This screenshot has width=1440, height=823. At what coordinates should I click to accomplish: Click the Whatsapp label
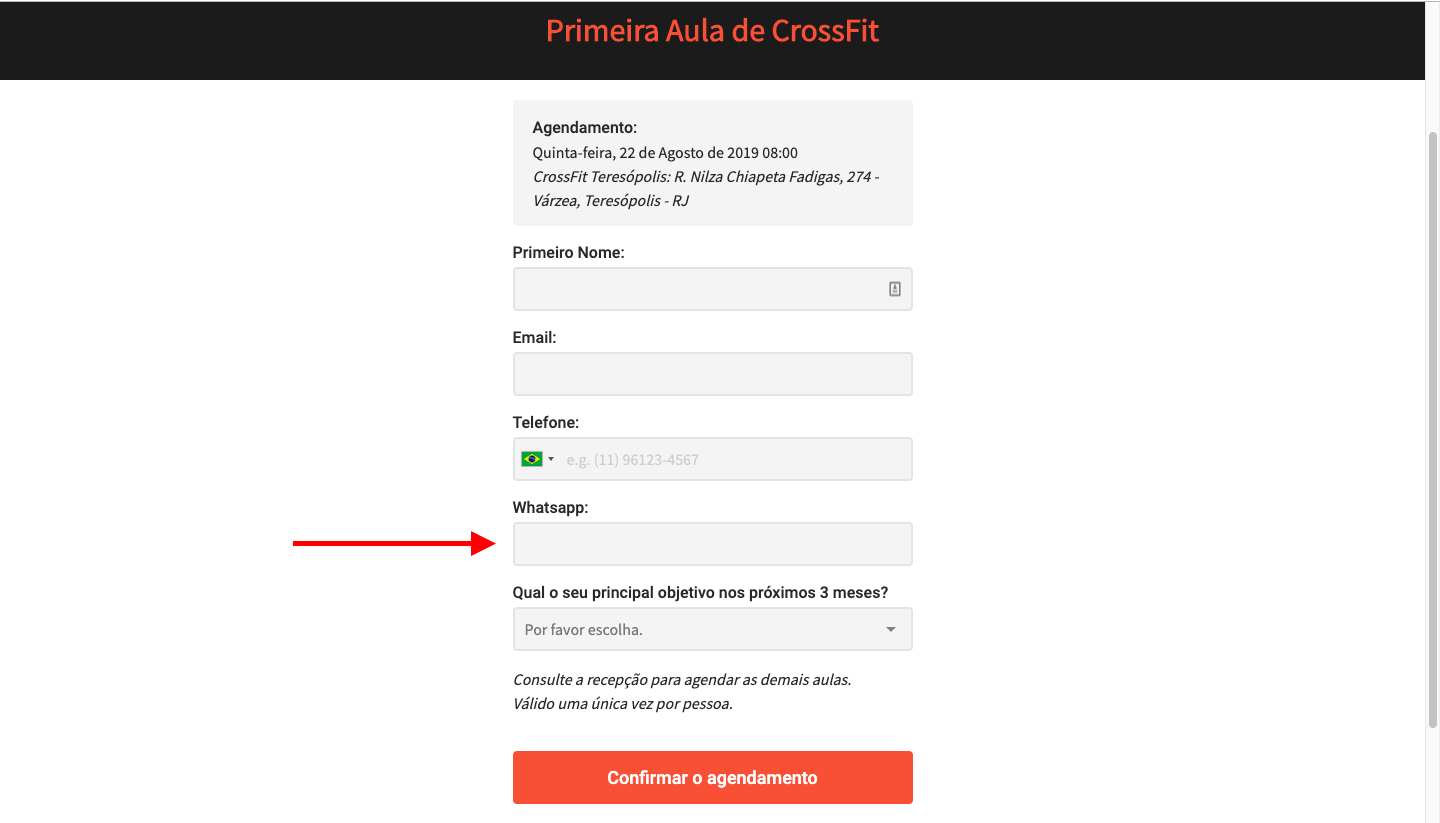tap(550, 508)
